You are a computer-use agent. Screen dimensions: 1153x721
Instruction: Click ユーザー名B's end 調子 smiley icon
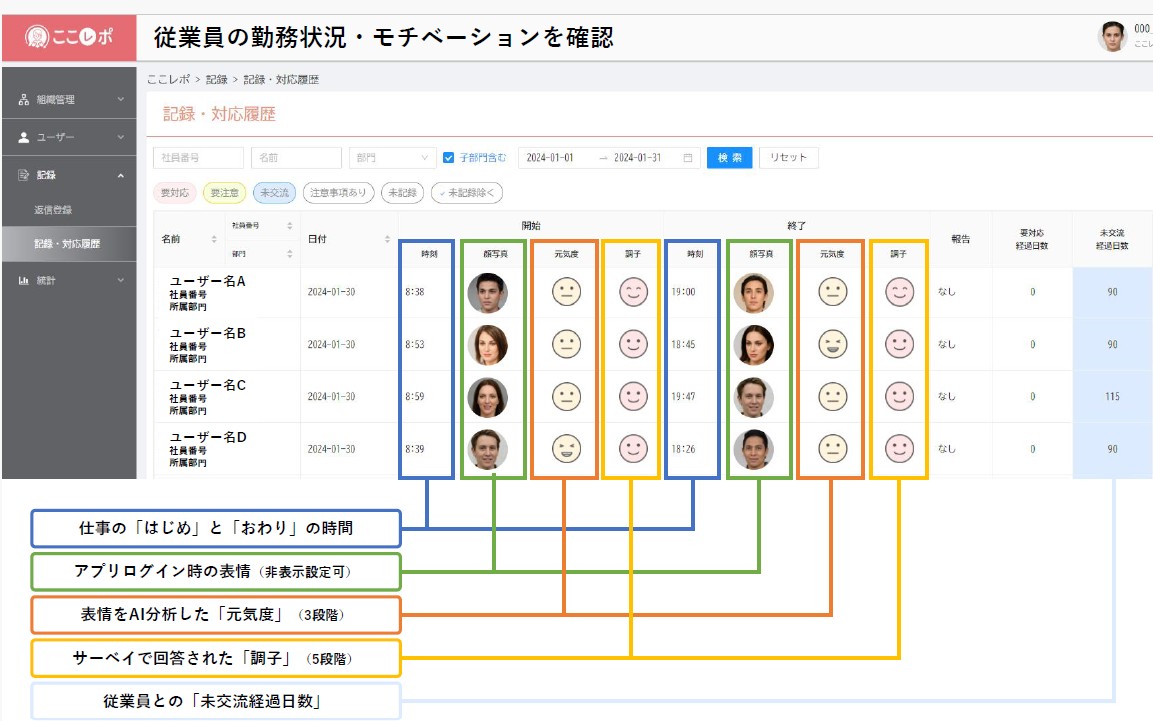(899, 344)
